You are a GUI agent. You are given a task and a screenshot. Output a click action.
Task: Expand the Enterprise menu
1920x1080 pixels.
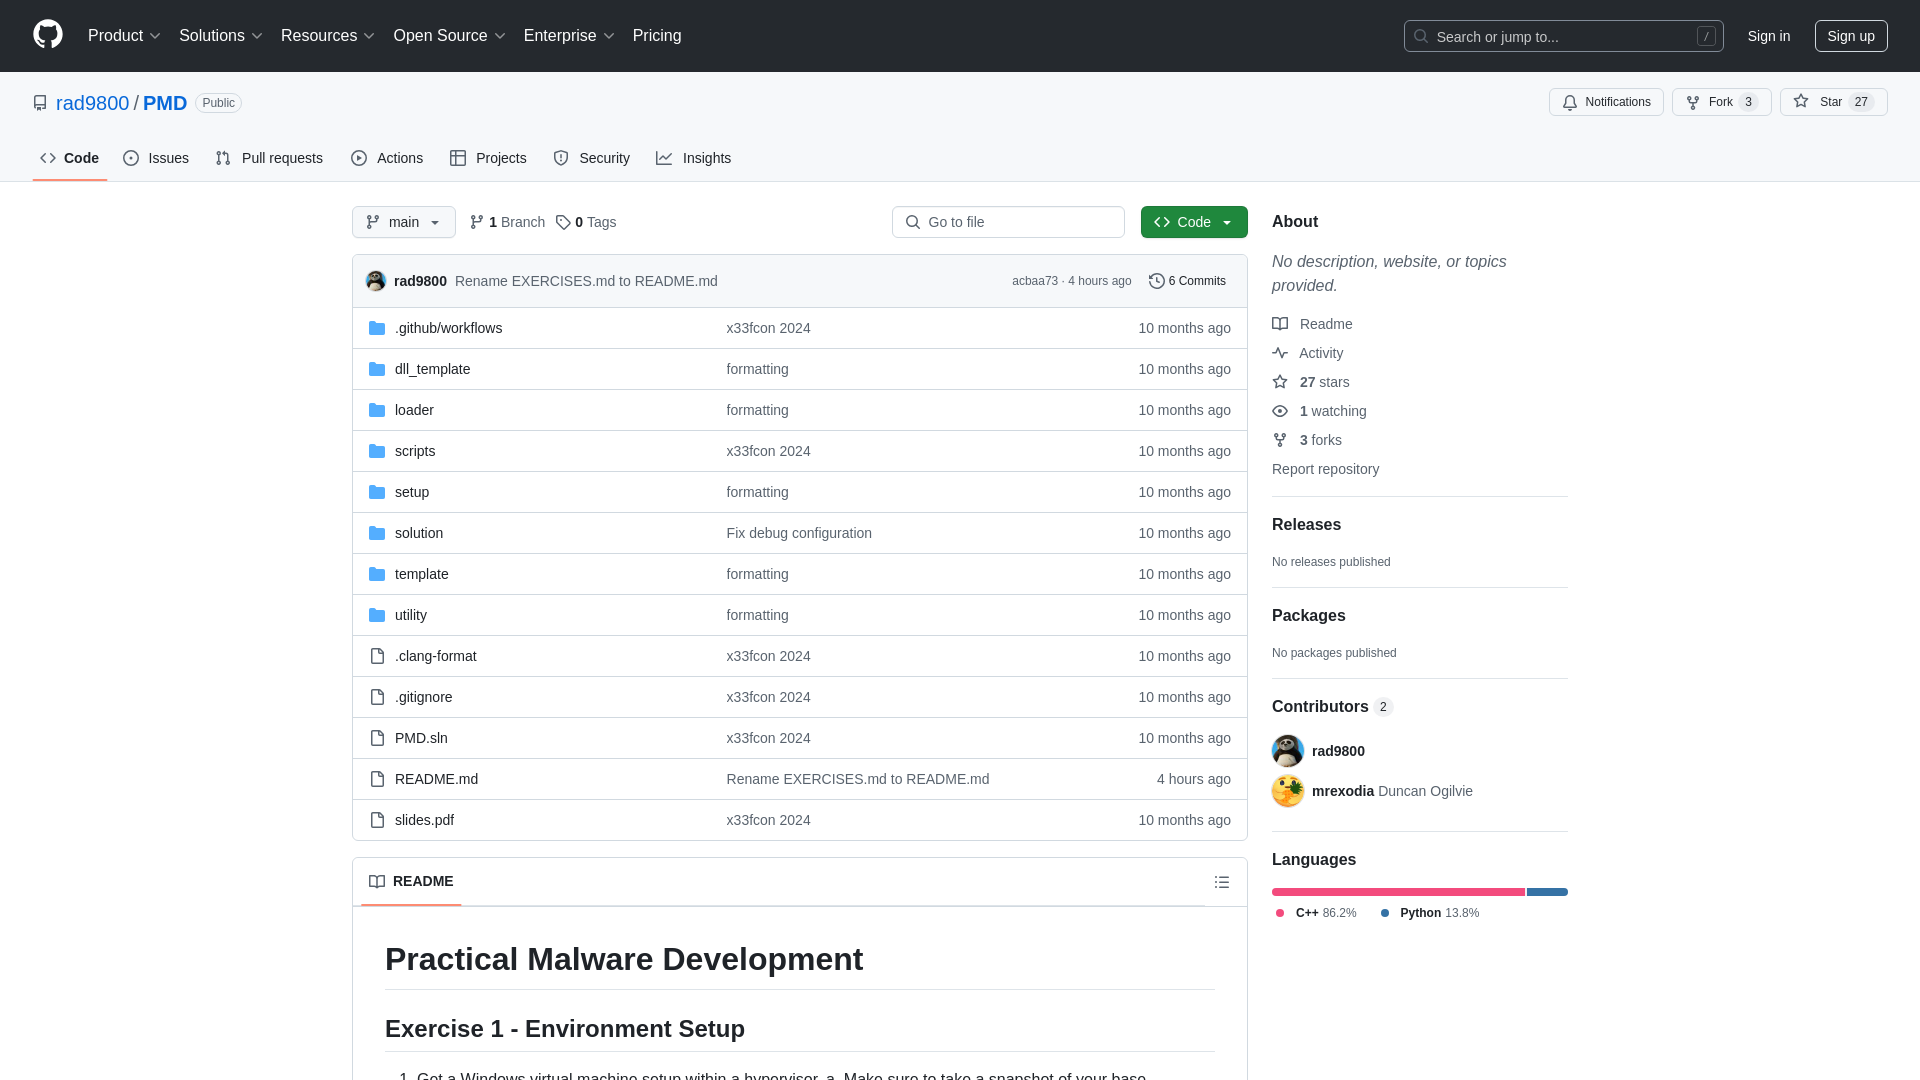[569, 36]
